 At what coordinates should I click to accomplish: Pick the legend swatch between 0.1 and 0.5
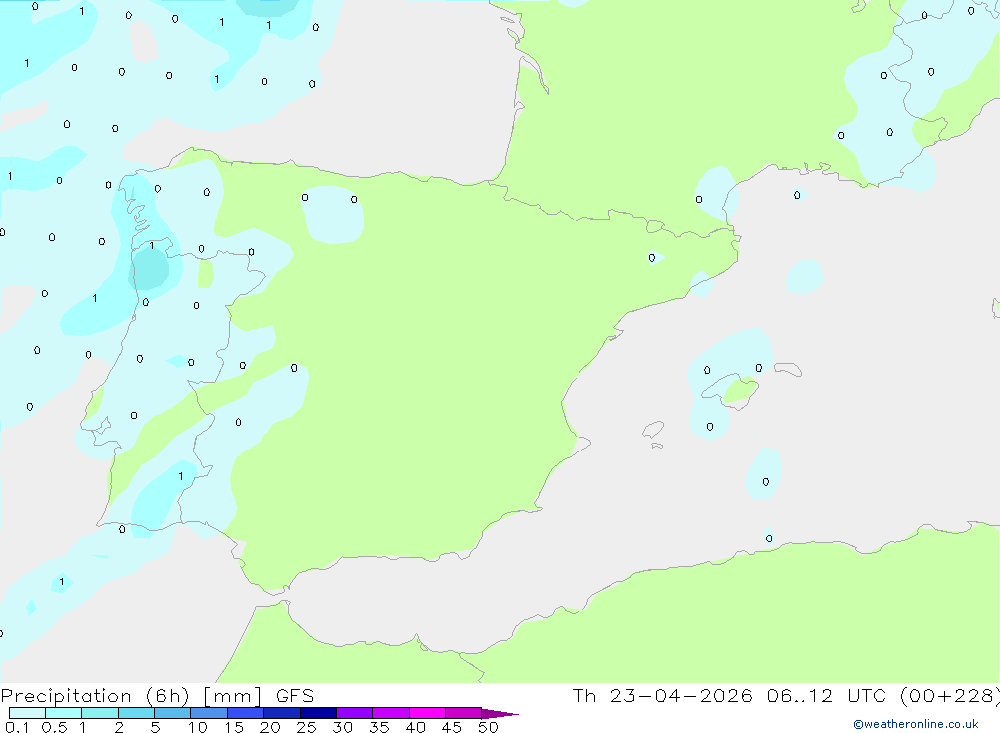click(27, 713)
